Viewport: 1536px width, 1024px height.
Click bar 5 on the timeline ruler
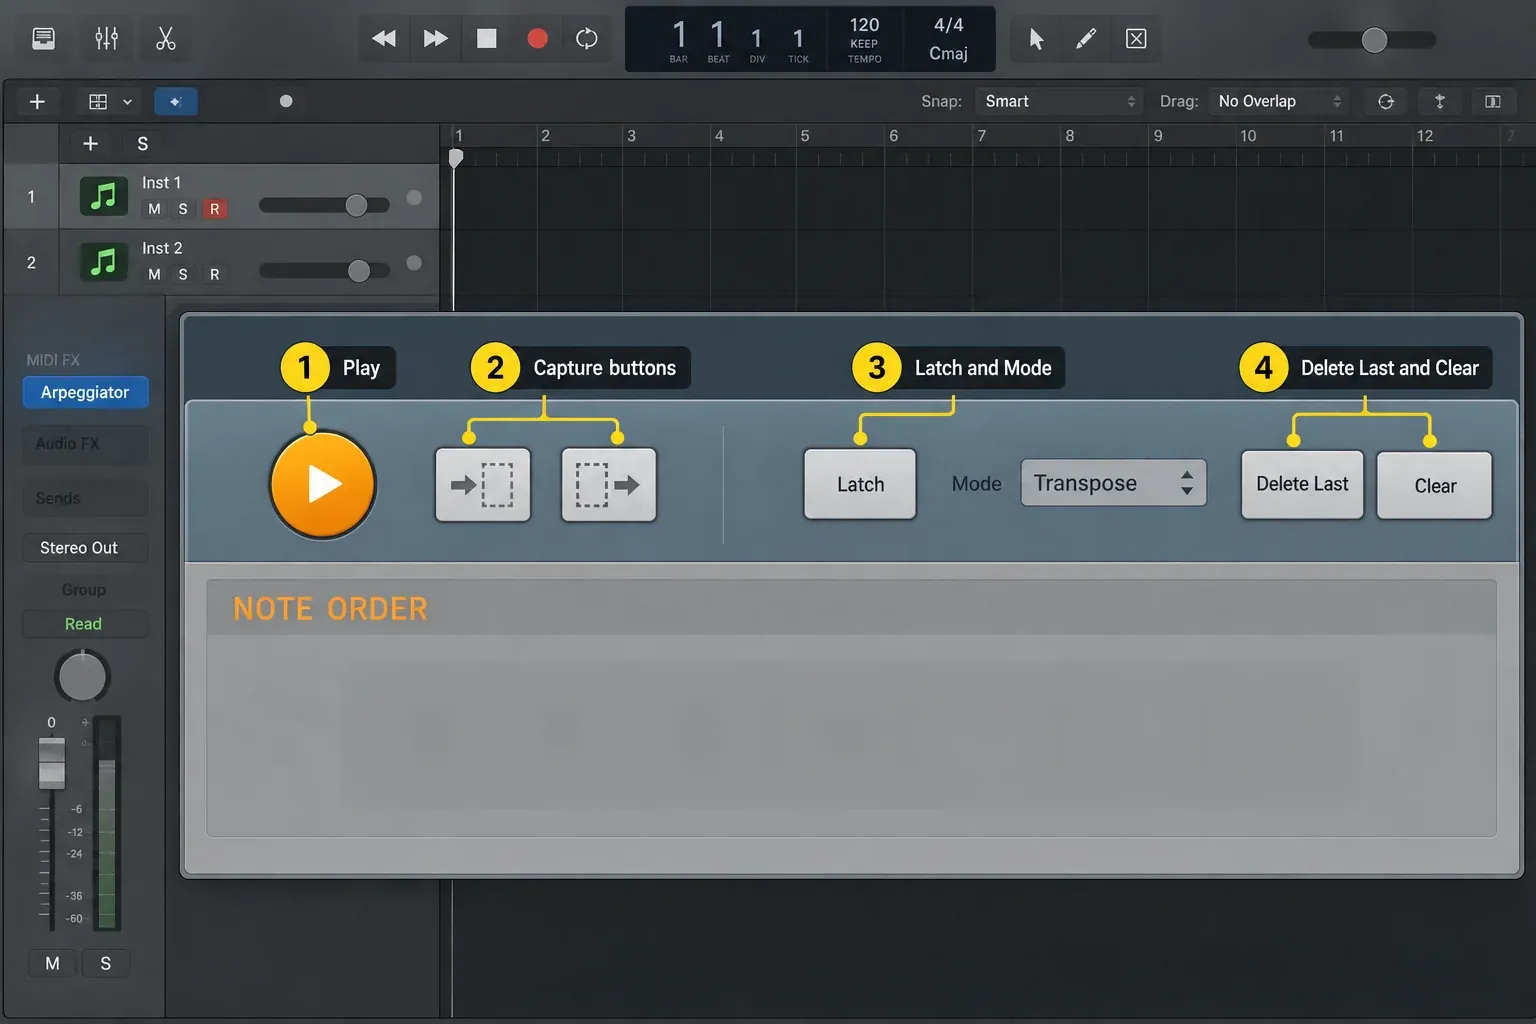(805, 136)
